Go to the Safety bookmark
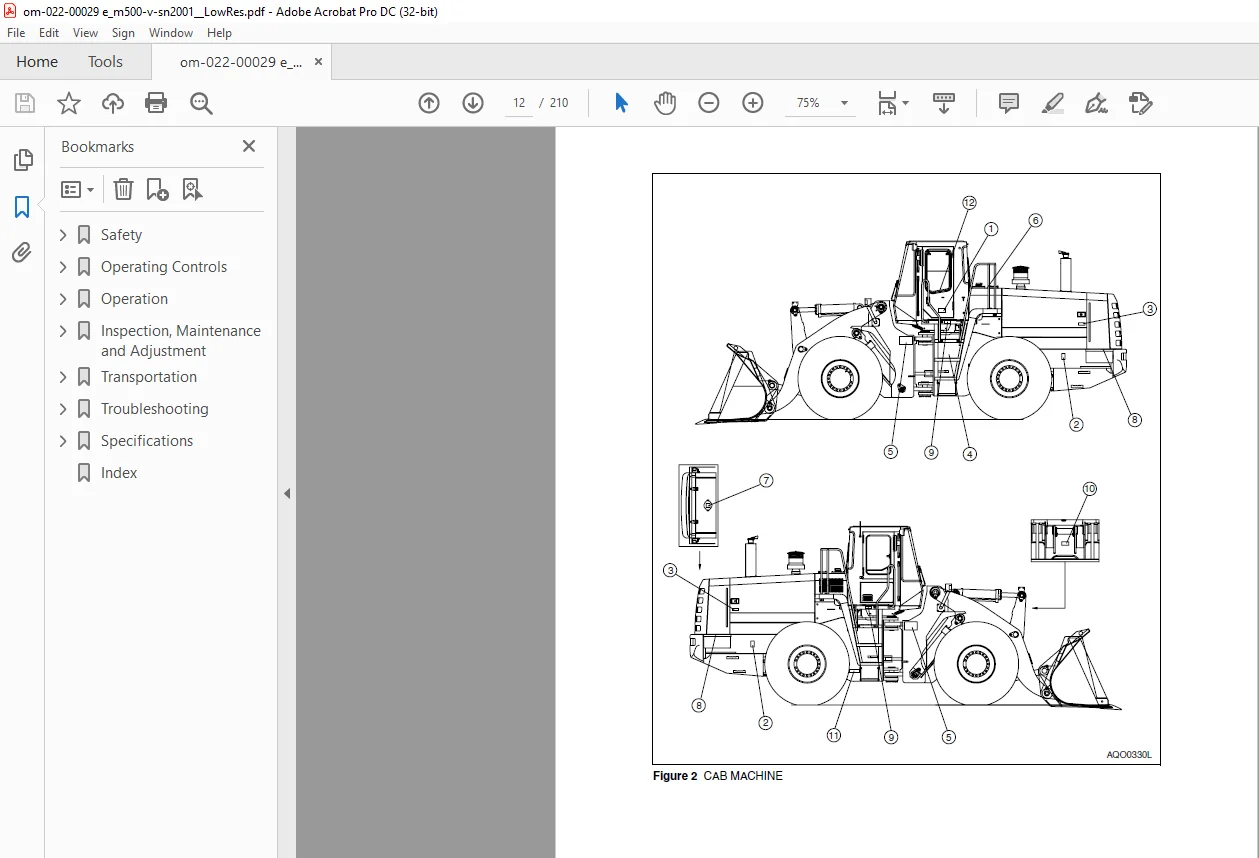1259x858 pixels. [121, 235]
